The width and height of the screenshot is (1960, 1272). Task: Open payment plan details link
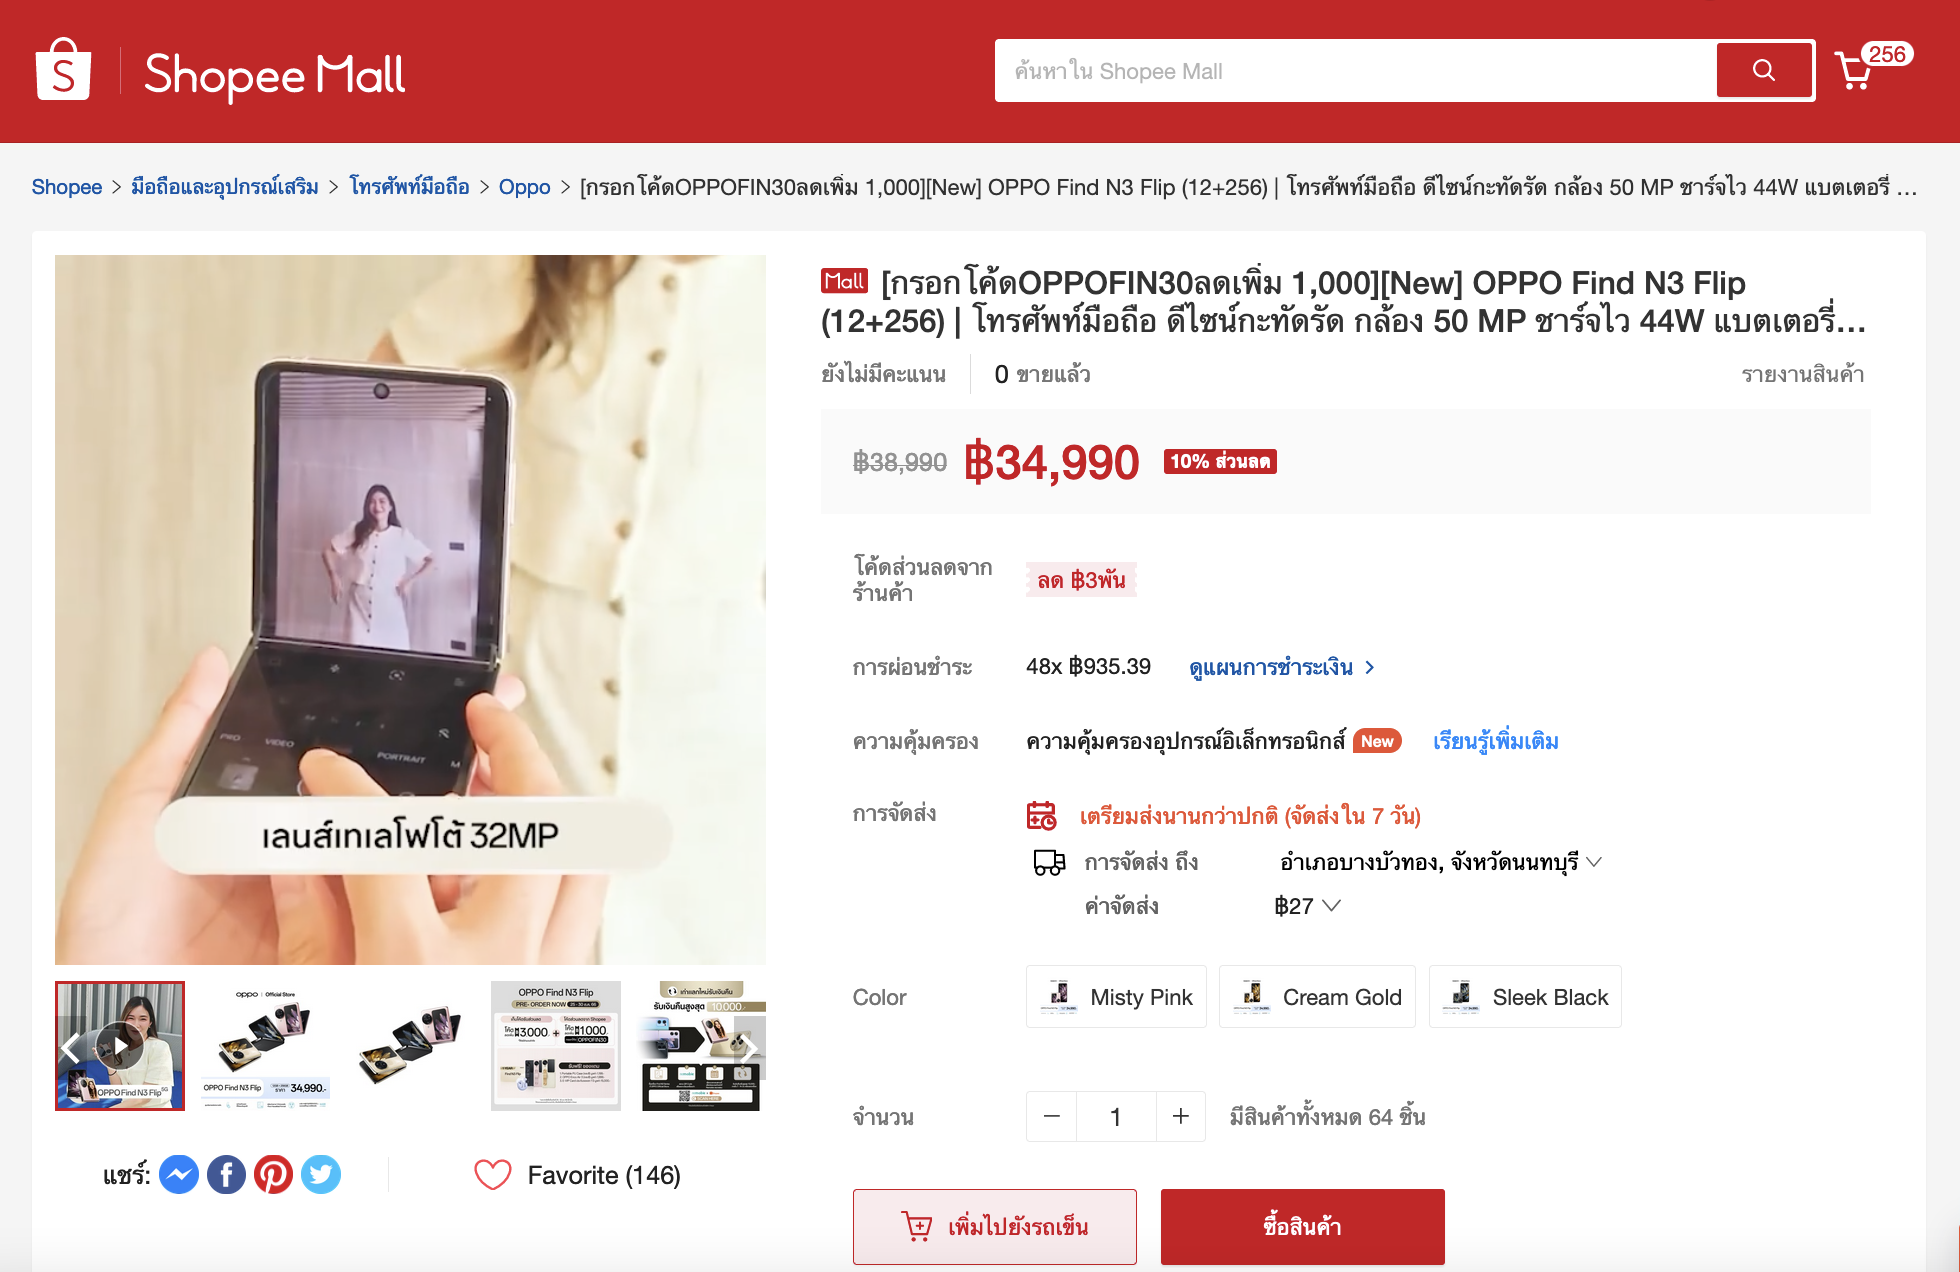click(1281, 667)
